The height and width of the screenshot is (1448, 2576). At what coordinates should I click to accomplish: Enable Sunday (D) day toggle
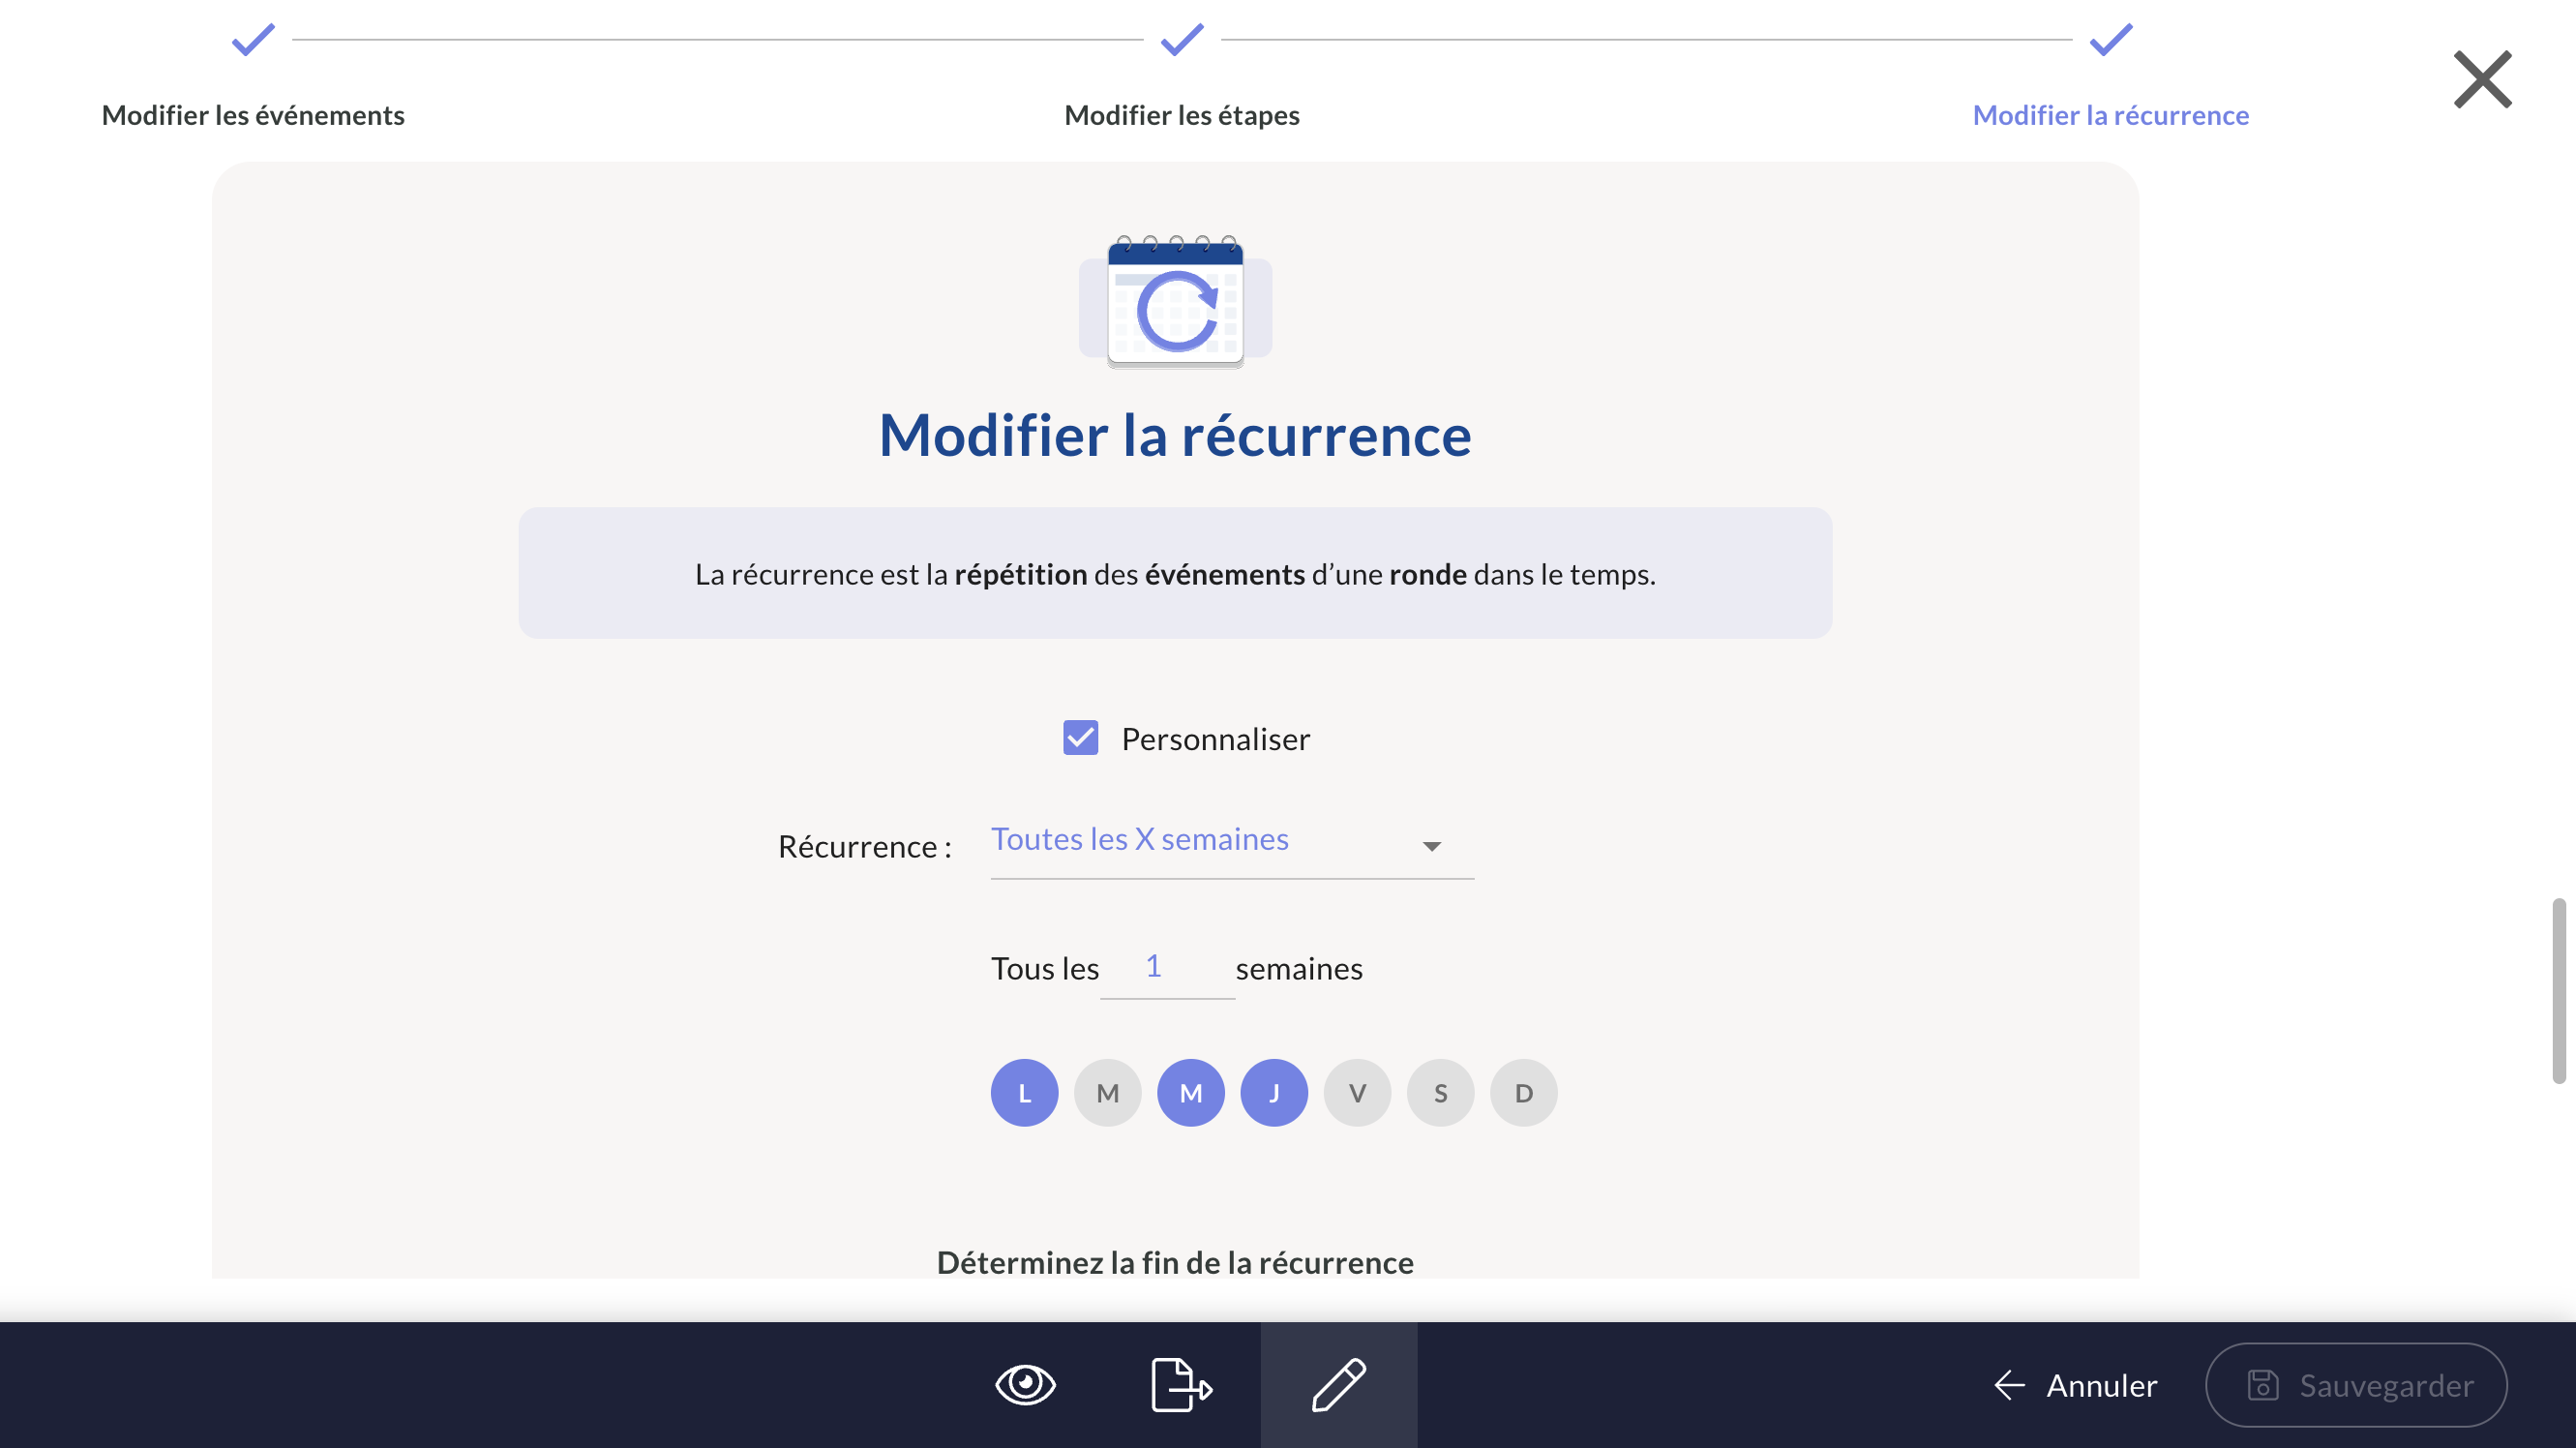point(1523,1092)
